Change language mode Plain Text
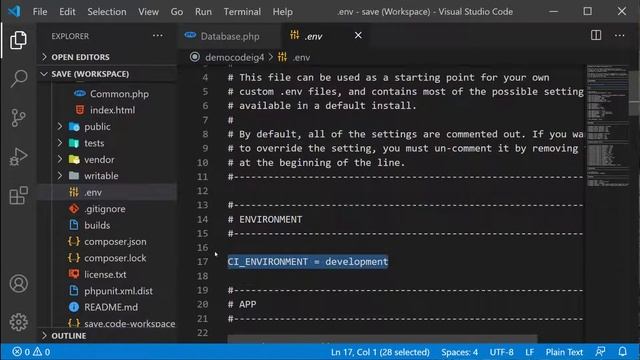This screenshot has height=360, width=640. click(x=564, y=352)
